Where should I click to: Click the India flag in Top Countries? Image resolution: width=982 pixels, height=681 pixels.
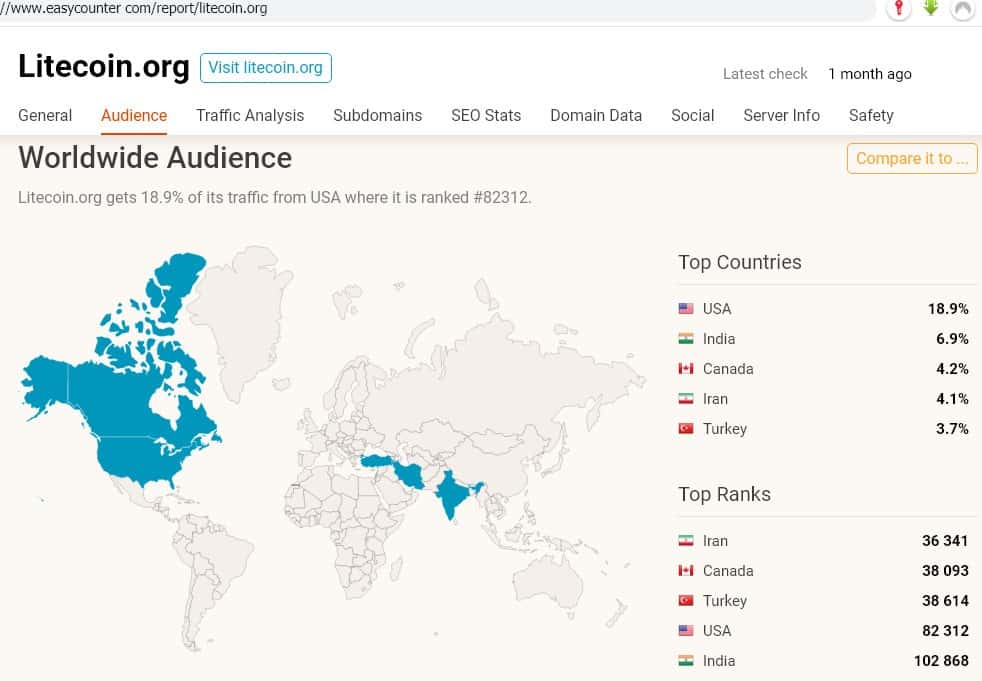tap(686, 339)
